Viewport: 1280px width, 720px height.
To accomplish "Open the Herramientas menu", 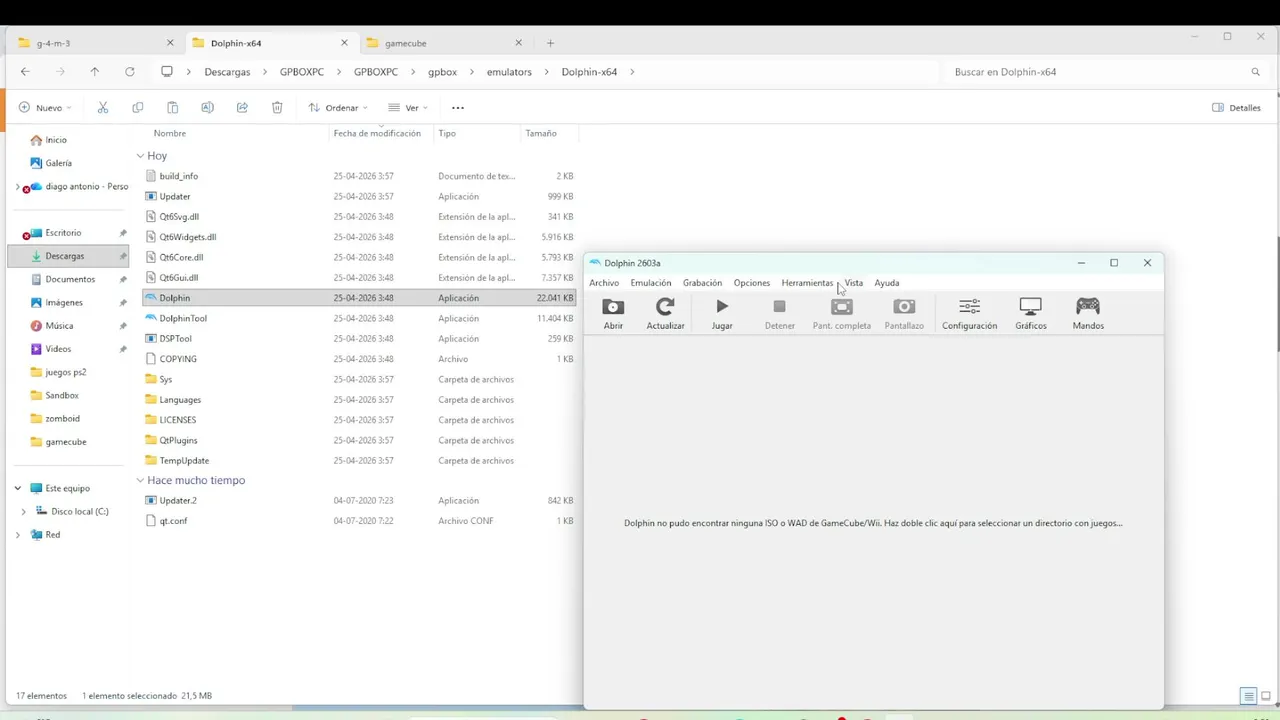I will point(807,283).
